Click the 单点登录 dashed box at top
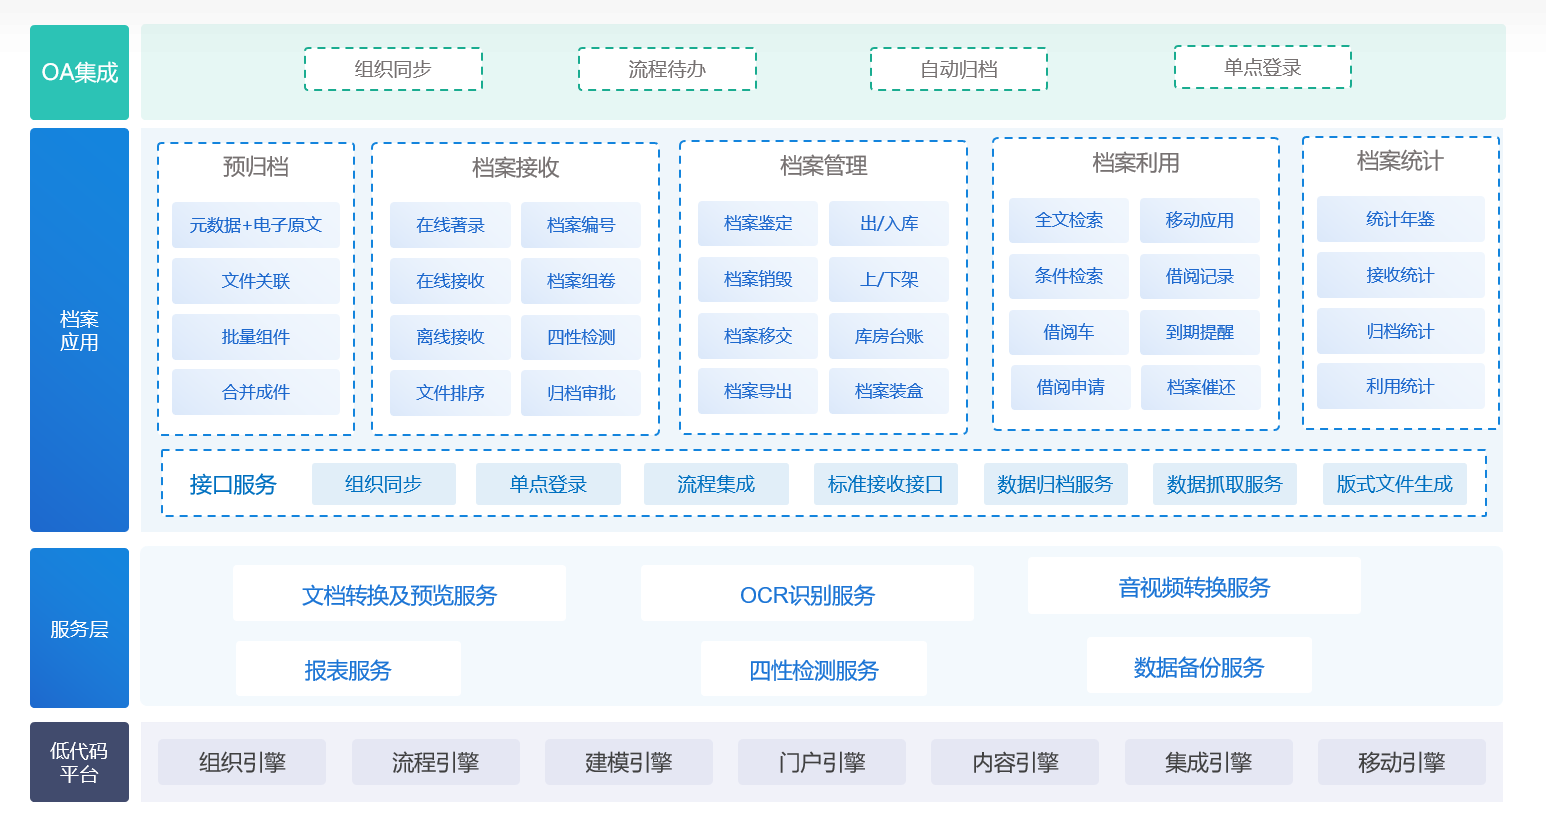 point(1262,67)
